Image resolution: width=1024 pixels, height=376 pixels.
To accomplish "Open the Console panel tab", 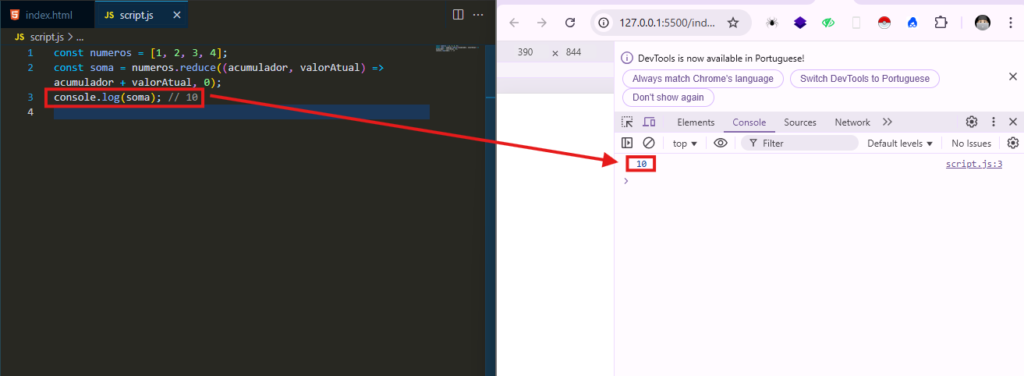I will [749, 122].
